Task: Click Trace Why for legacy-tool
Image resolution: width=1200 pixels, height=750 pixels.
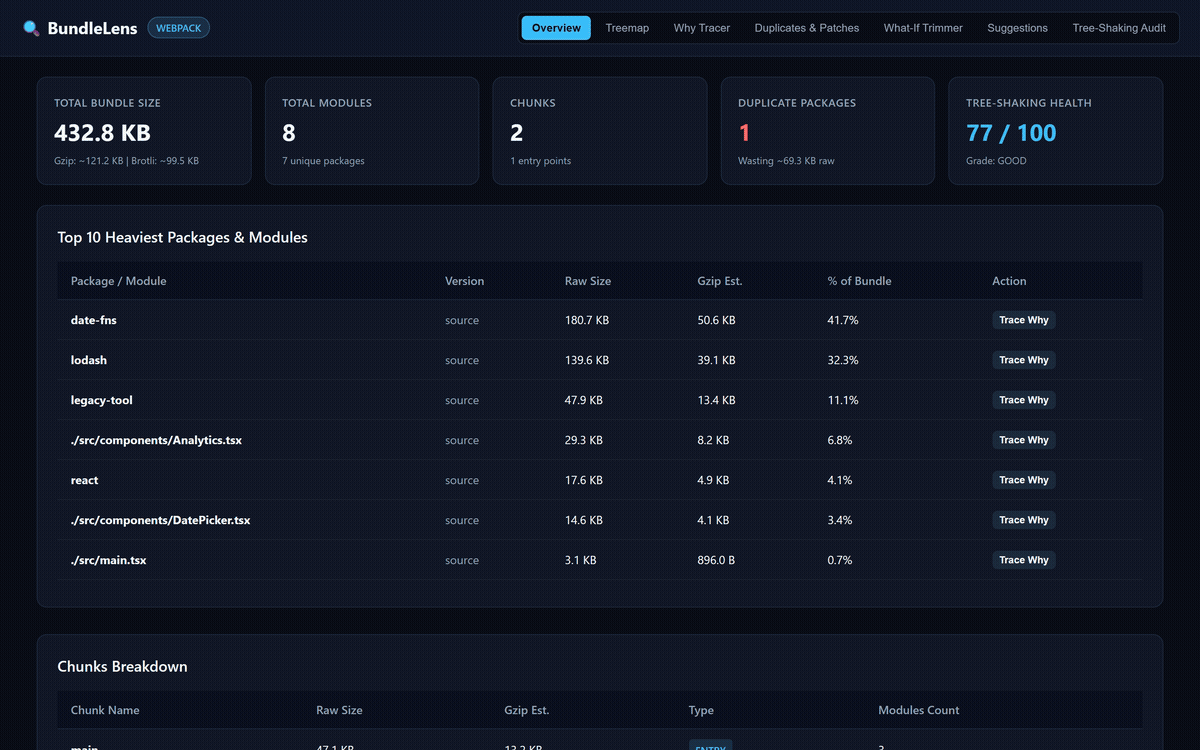Action: pos(1024,400)
